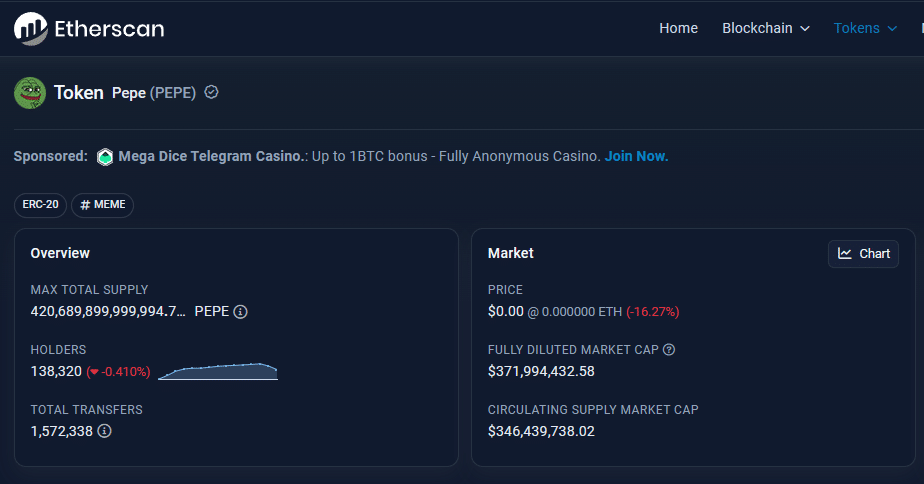Click help icon by Fully Diluted Market Cap

click(669, 350)
